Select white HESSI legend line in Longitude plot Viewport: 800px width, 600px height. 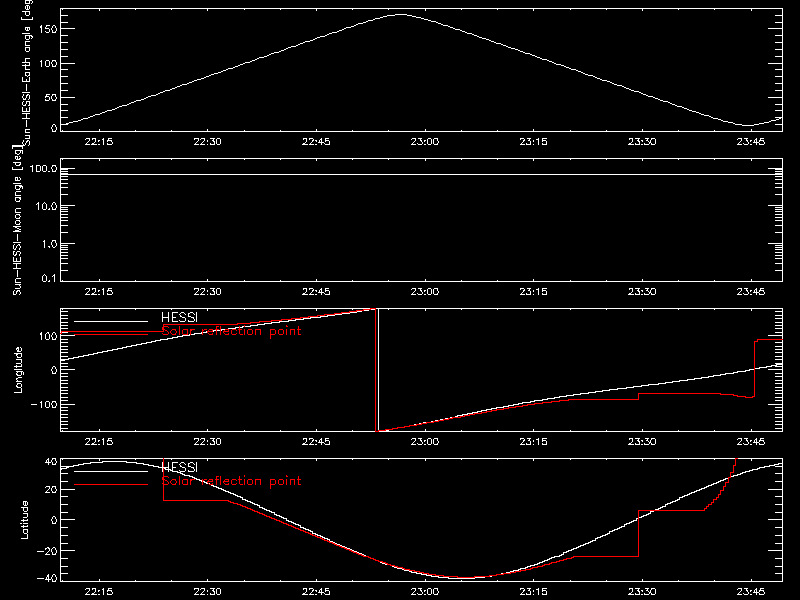pos(111,321)
